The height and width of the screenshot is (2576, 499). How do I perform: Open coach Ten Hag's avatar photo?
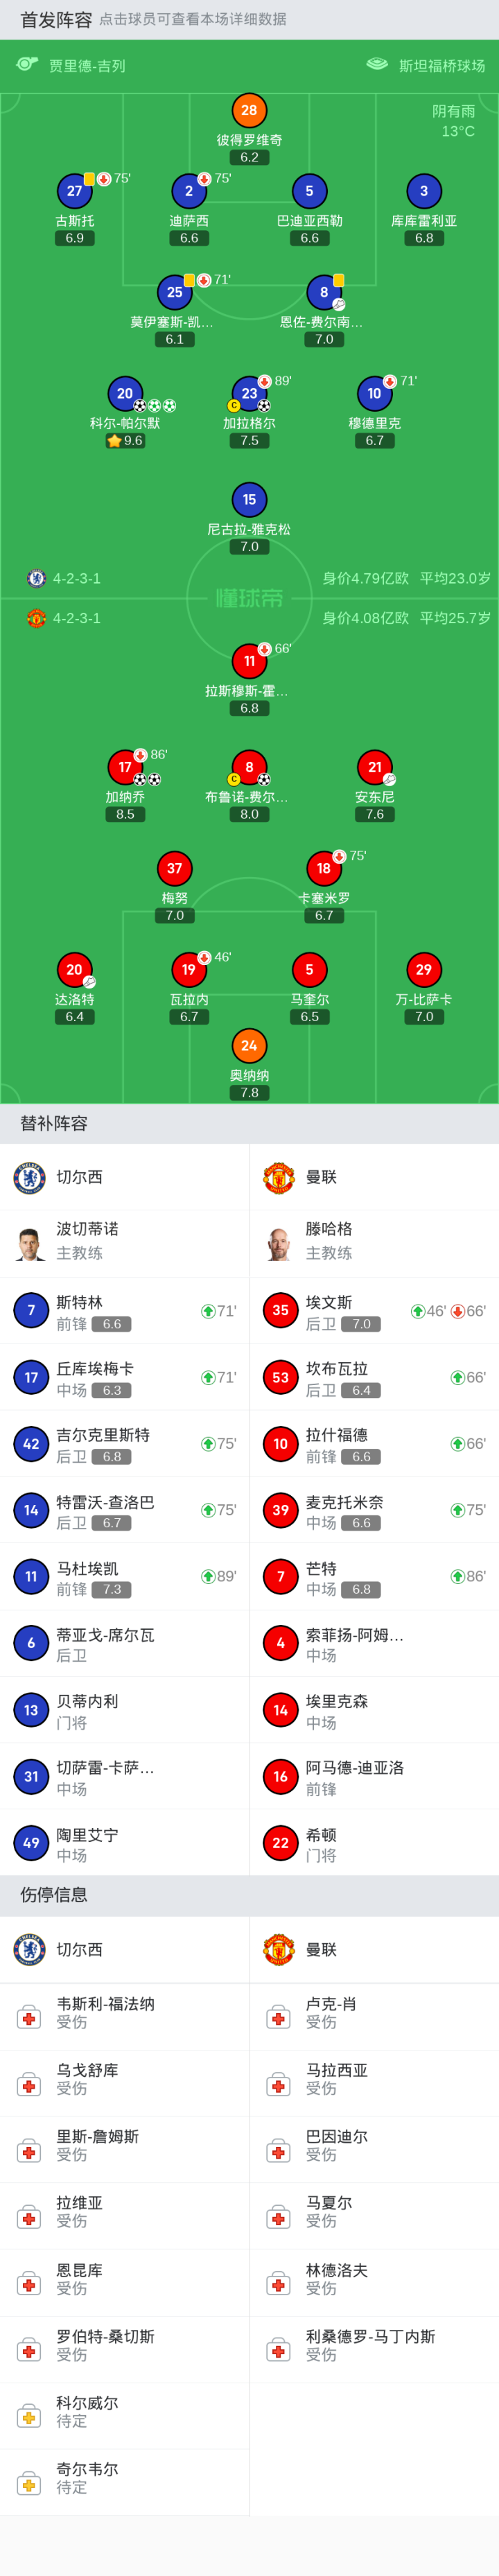click(x=279, y=1243)
